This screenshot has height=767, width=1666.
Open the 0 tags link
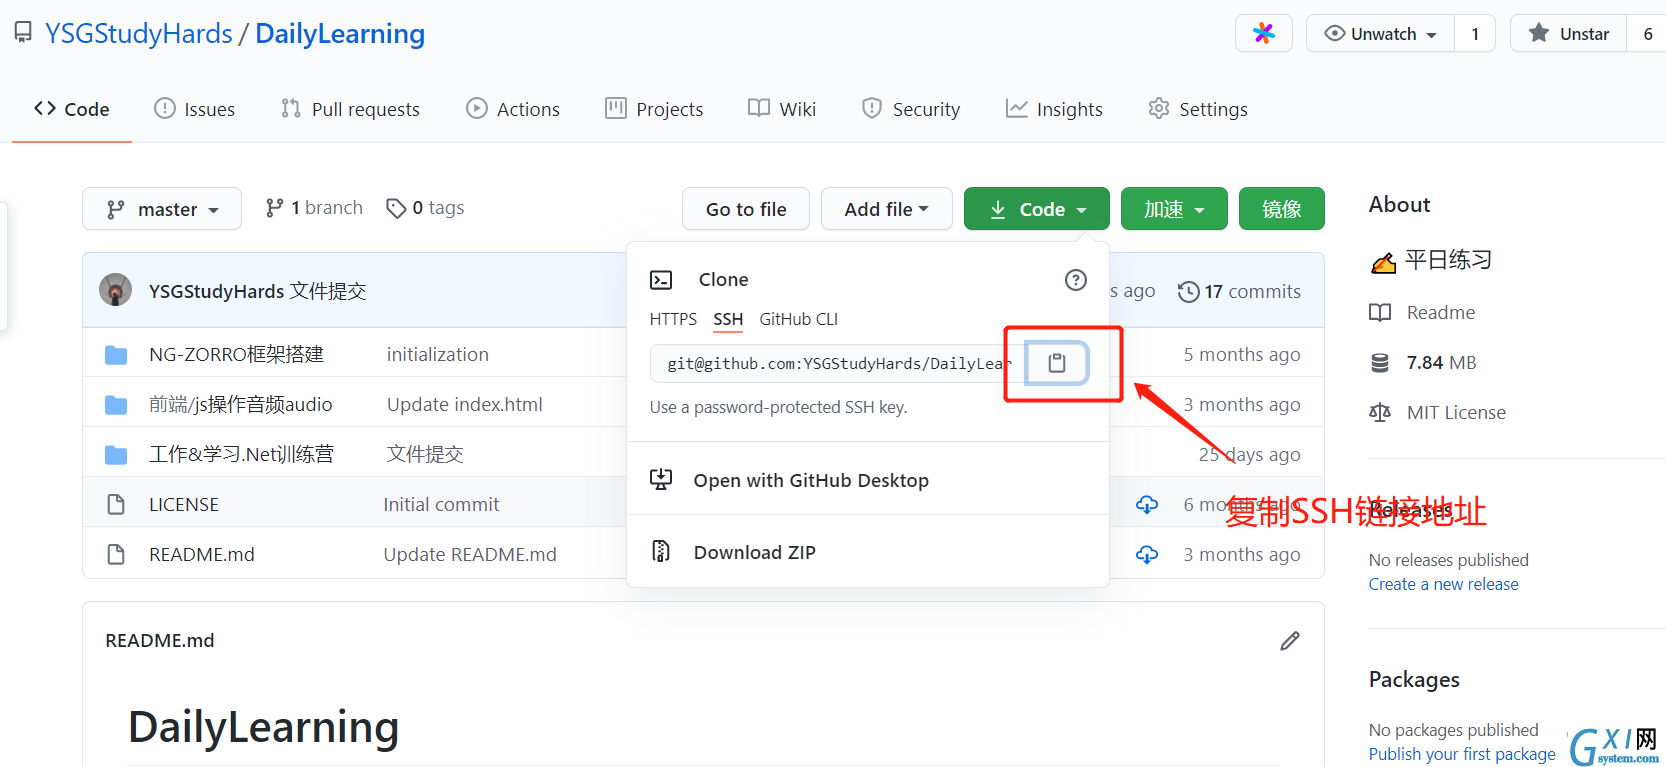(425, 208)
